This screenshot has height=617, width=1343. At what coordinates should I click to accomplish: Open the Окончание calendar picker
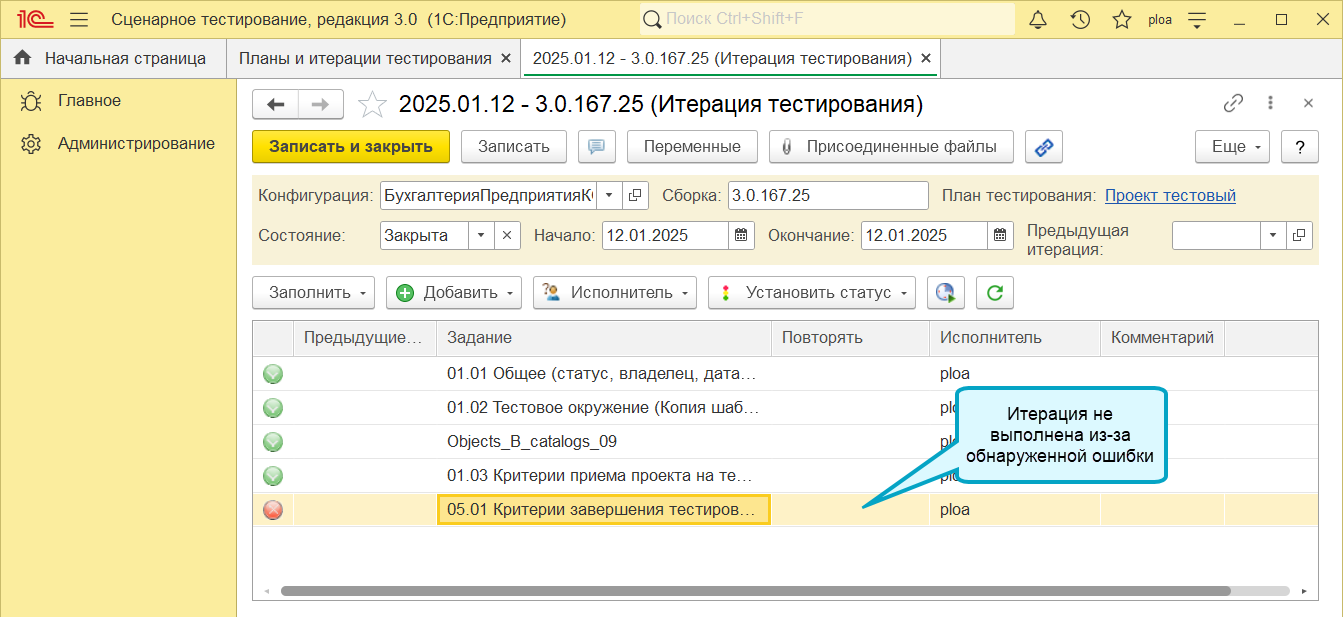pos(1001,236)
